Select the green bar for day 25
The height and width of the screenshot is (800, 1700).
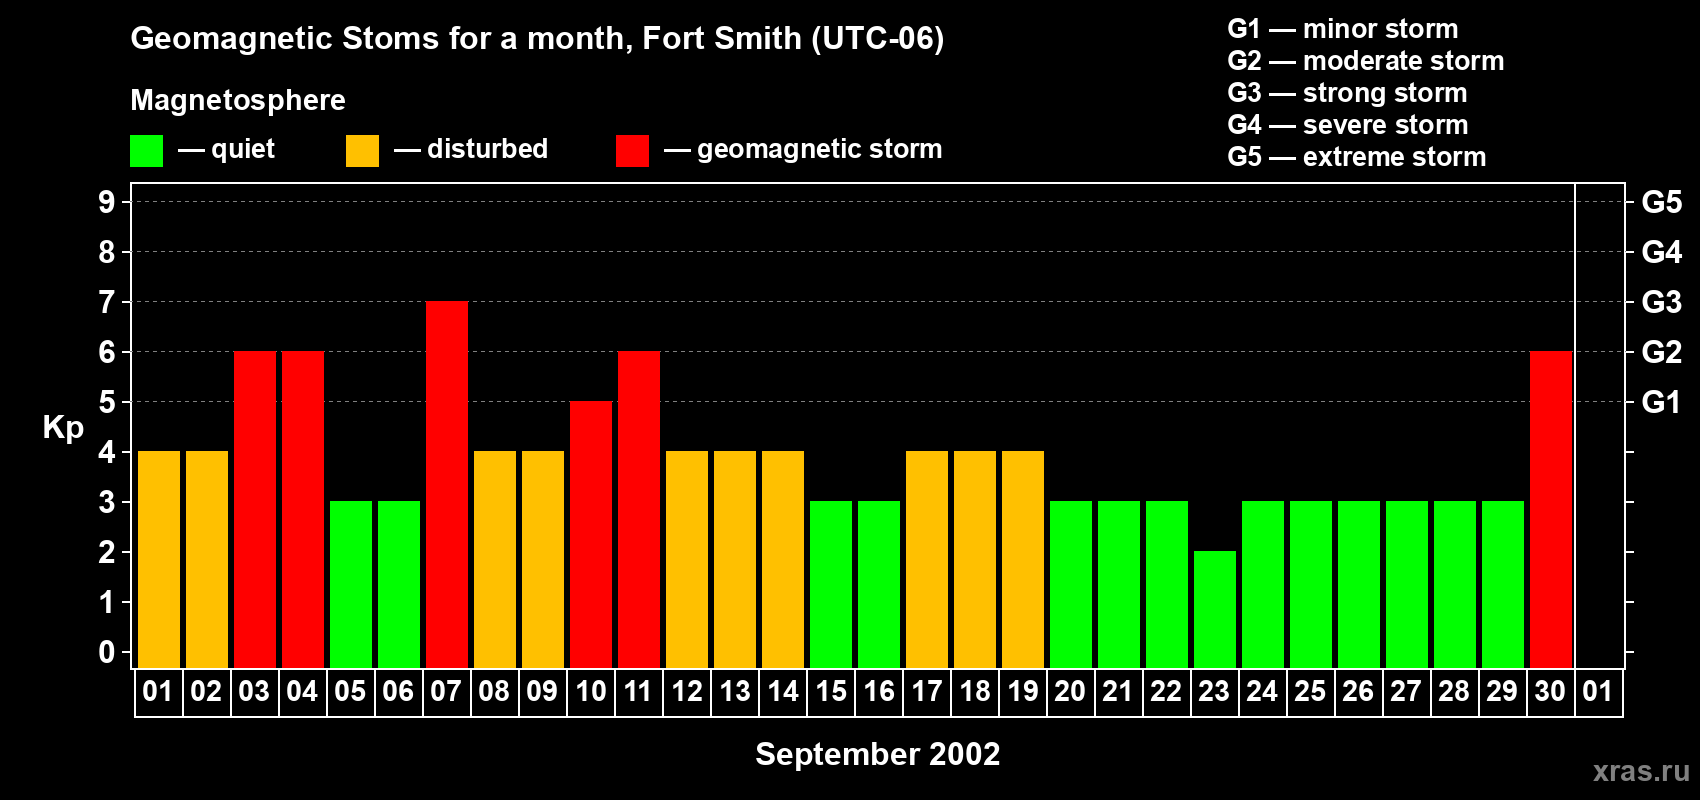1311,585
